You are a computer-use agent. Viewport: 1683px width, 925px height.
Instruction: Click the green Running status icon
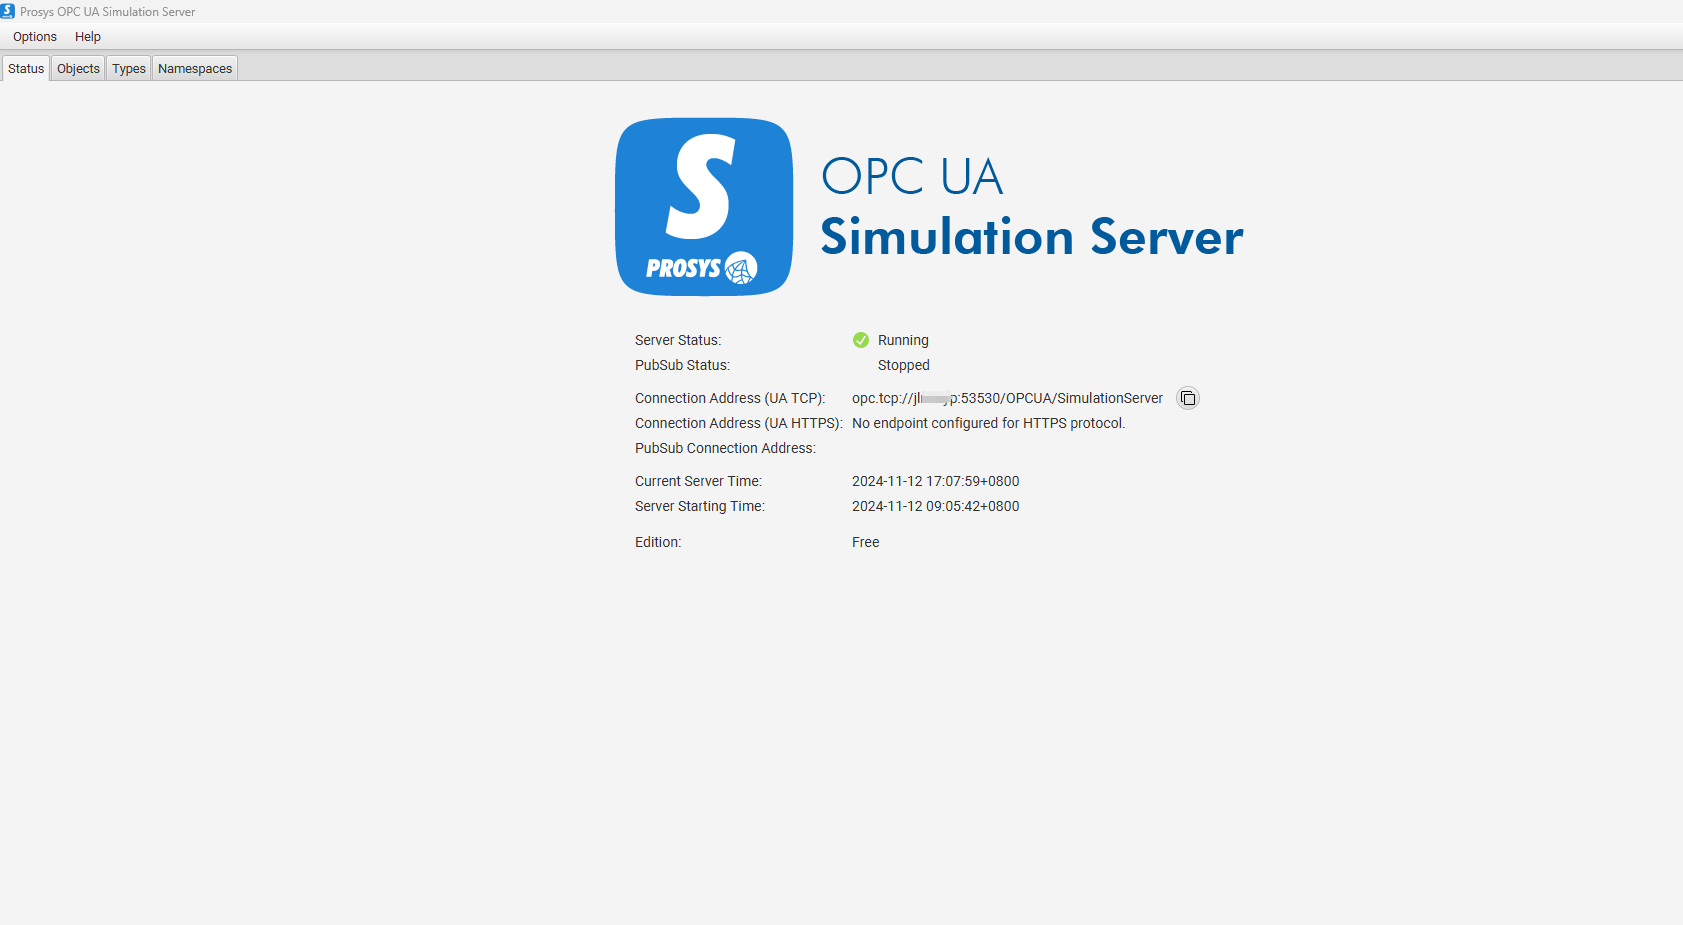click(x=861, y=340)
